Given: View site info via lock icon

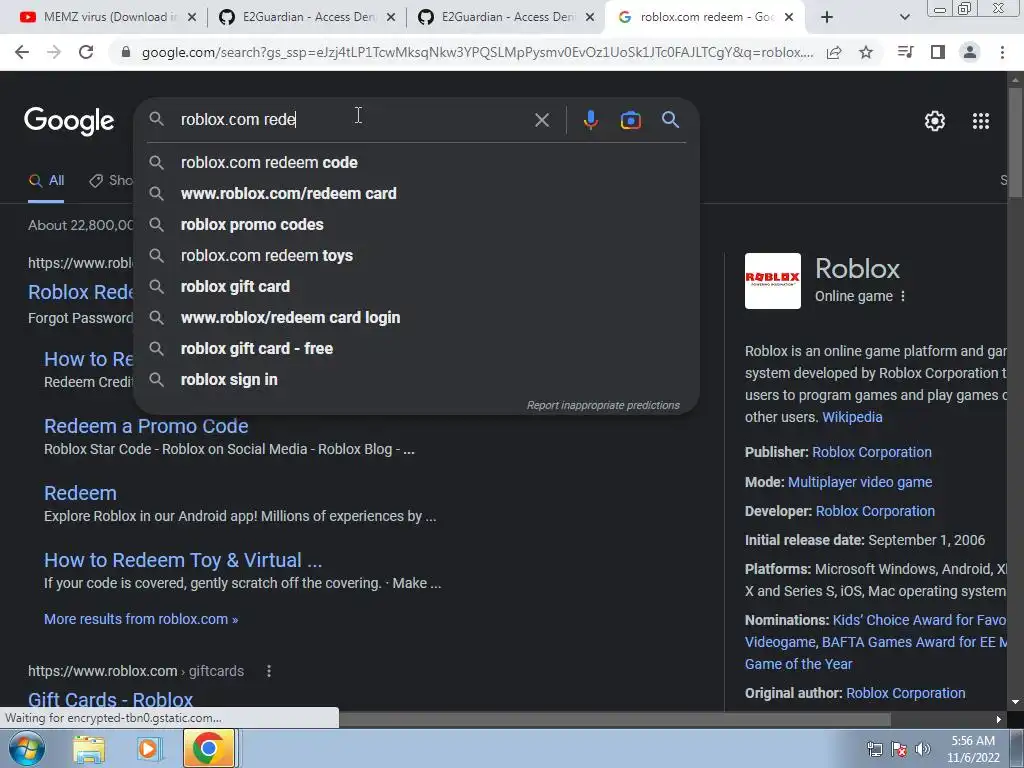Looking at the screenshot, I should (x=126, y=52).
